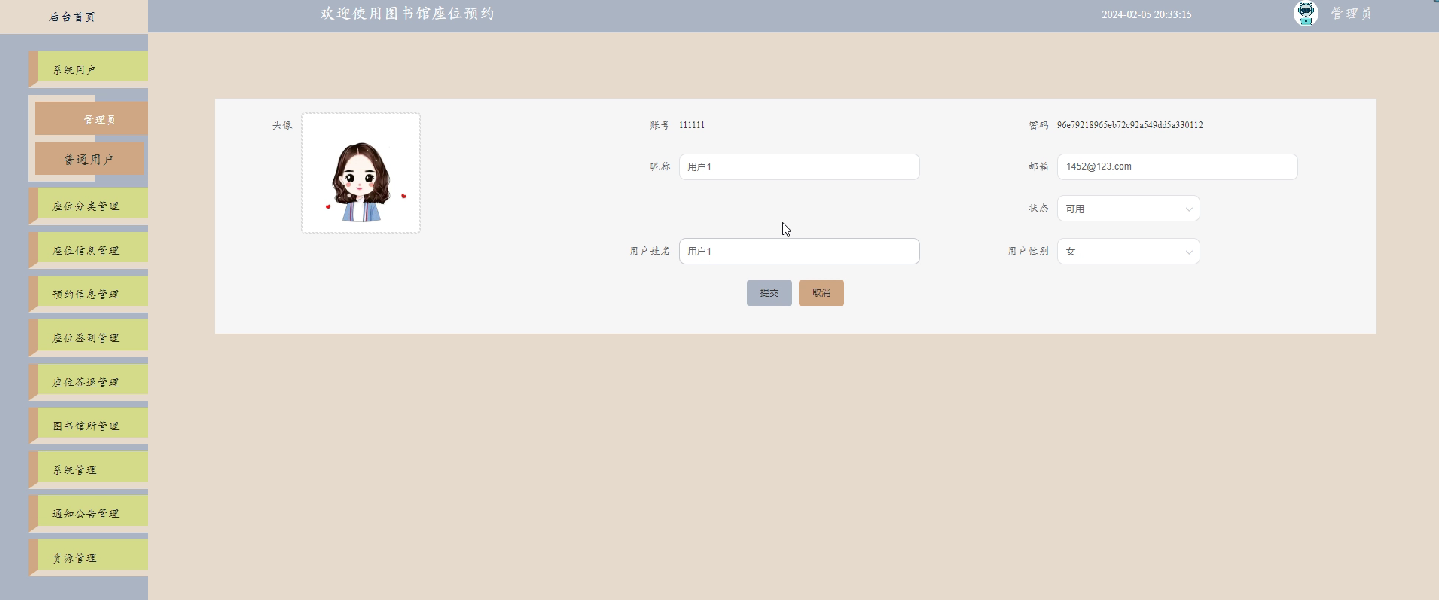This screenshot has width=1439, height=600.
Task: Go to 后台首页 in the top-left
Action: tap(73, 16)
